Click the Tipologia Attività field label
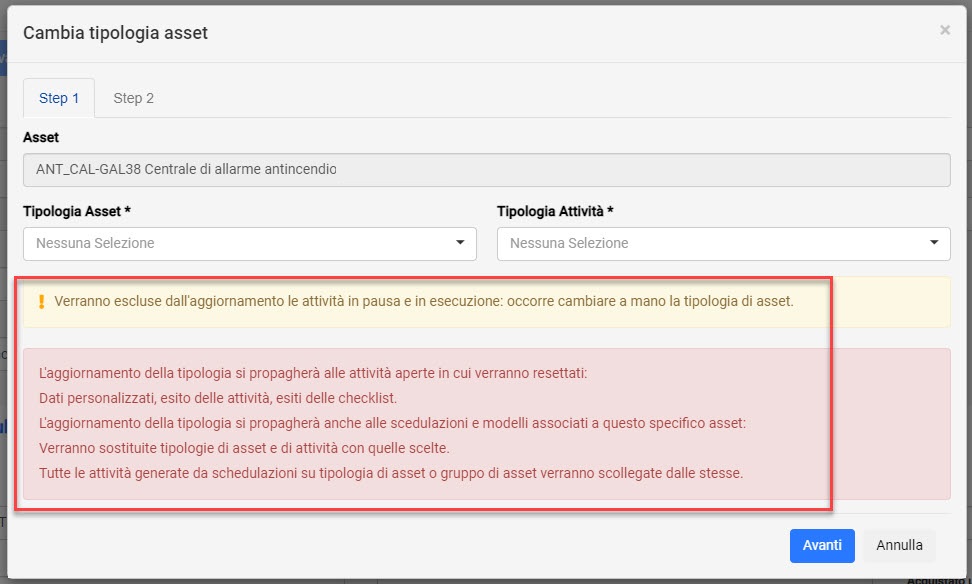Screen dimensions: 972x584 555,211
